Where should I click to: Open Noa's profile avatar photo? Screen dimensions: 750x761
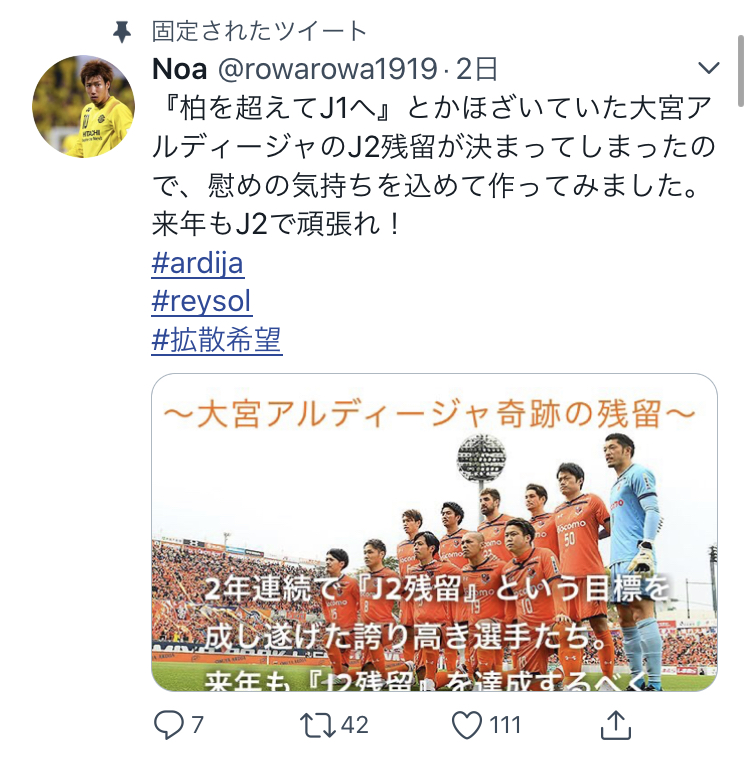click(83, 106)
